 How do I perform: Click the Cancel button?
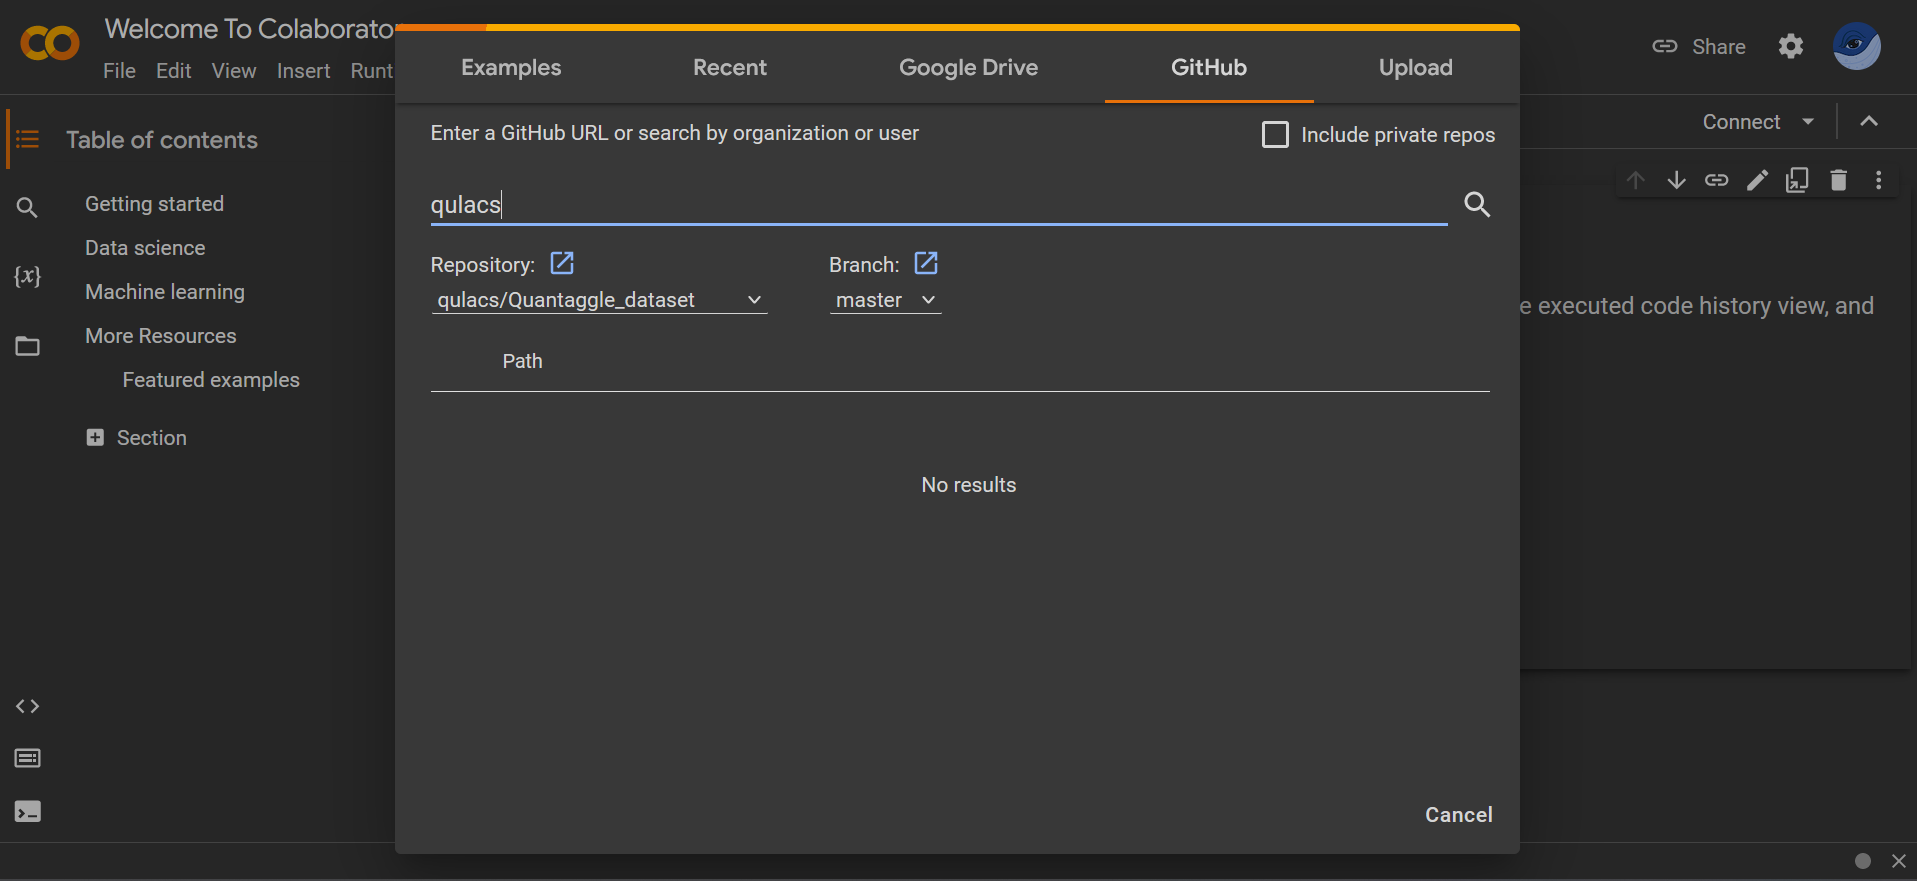(x=1458, y=814)
